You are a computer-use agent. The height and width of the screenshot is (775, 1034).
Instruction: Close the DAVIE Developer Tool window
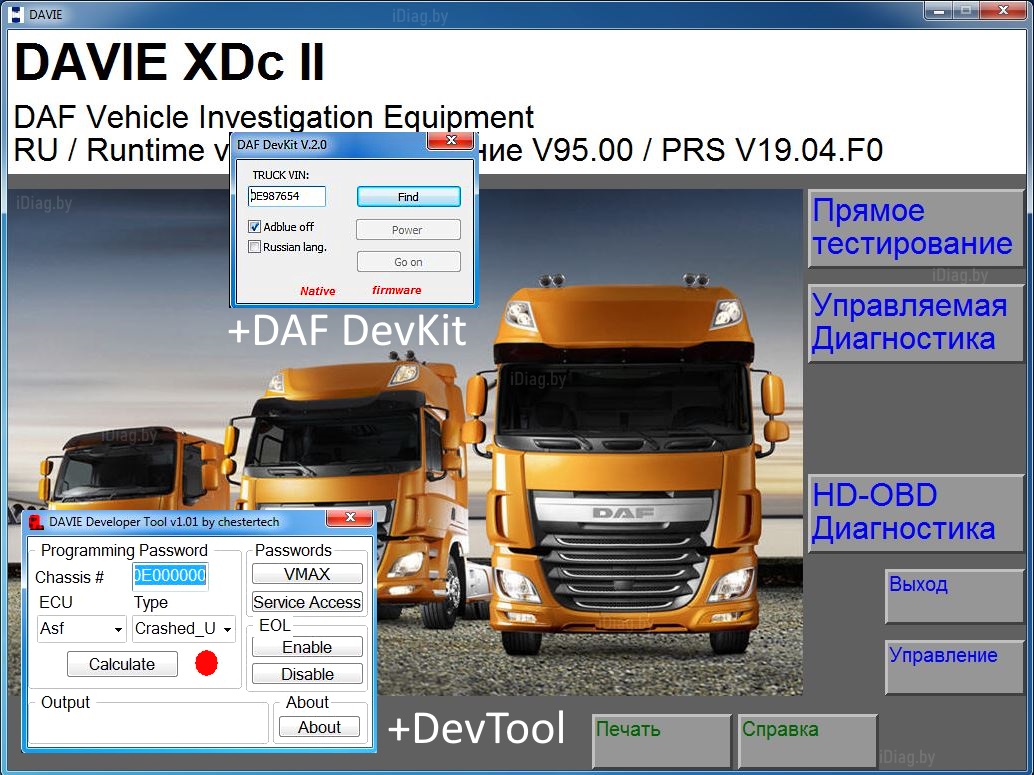click(350, 518)
